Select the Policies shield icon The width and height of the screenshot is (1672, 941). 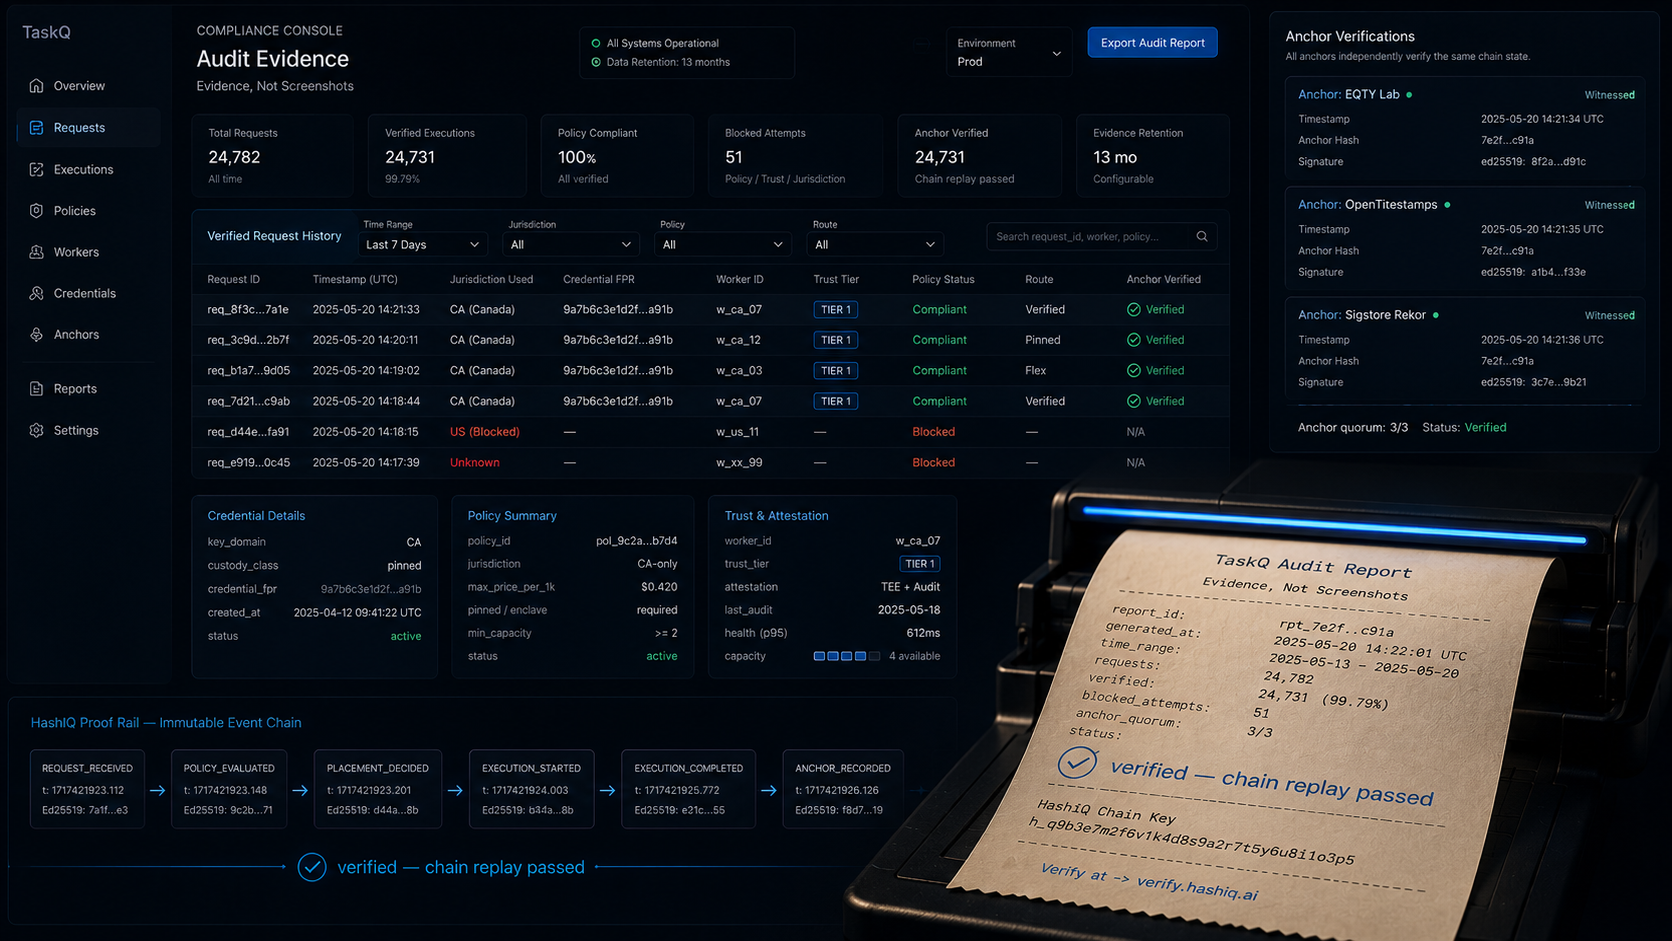point(36,211)
